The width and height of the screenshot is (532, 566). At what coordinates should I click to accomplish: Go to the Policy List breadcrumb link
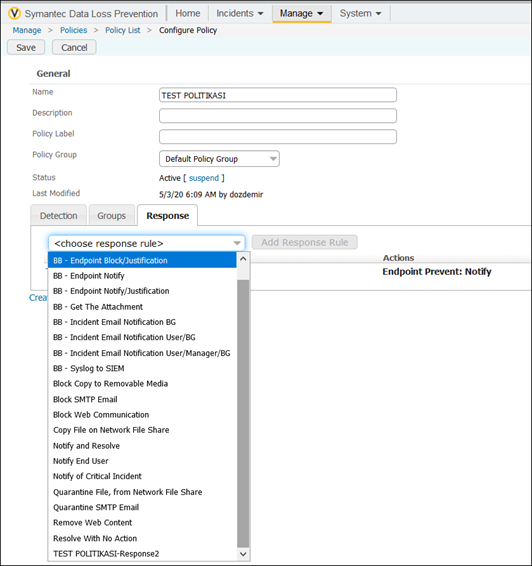[x=123, y=30]
